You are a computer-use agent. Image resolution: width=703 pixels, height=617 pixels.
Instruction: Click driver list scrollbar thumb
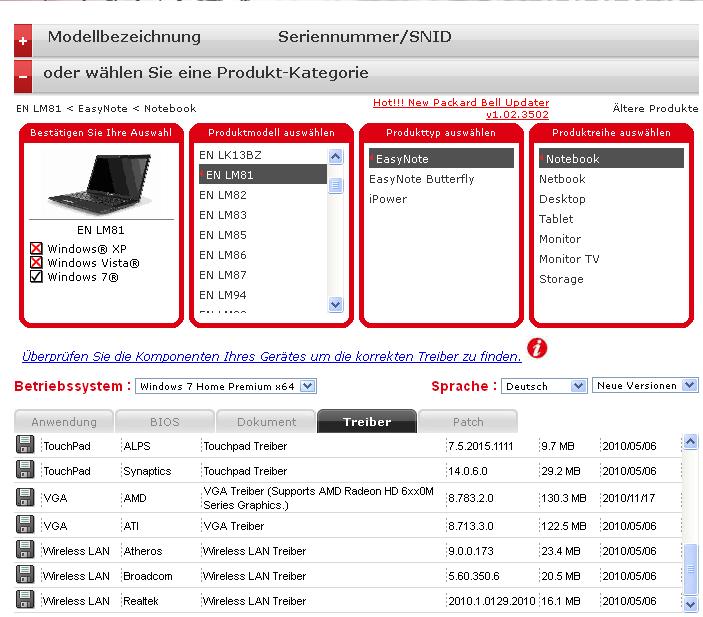tap(690, 569)
